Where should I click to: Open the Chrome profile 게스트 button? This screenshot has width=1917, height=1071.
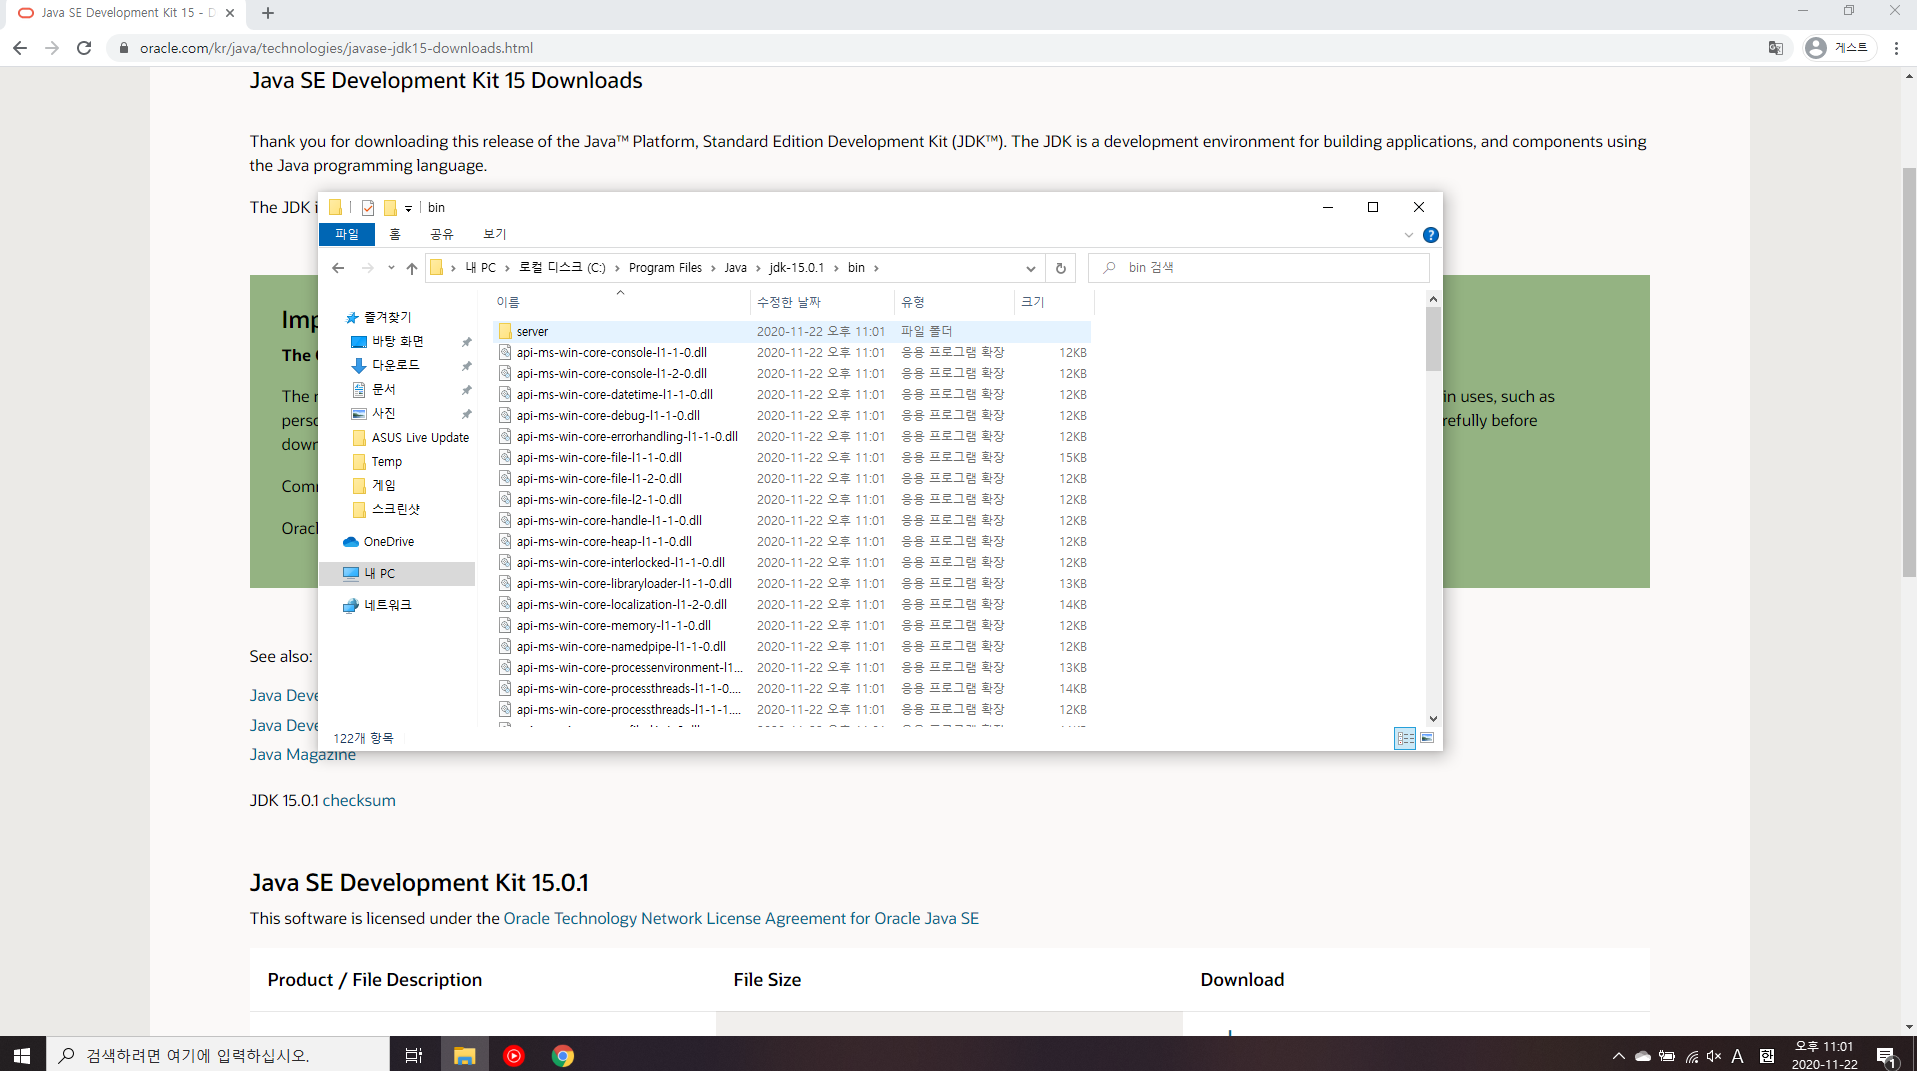(1838, 48)
